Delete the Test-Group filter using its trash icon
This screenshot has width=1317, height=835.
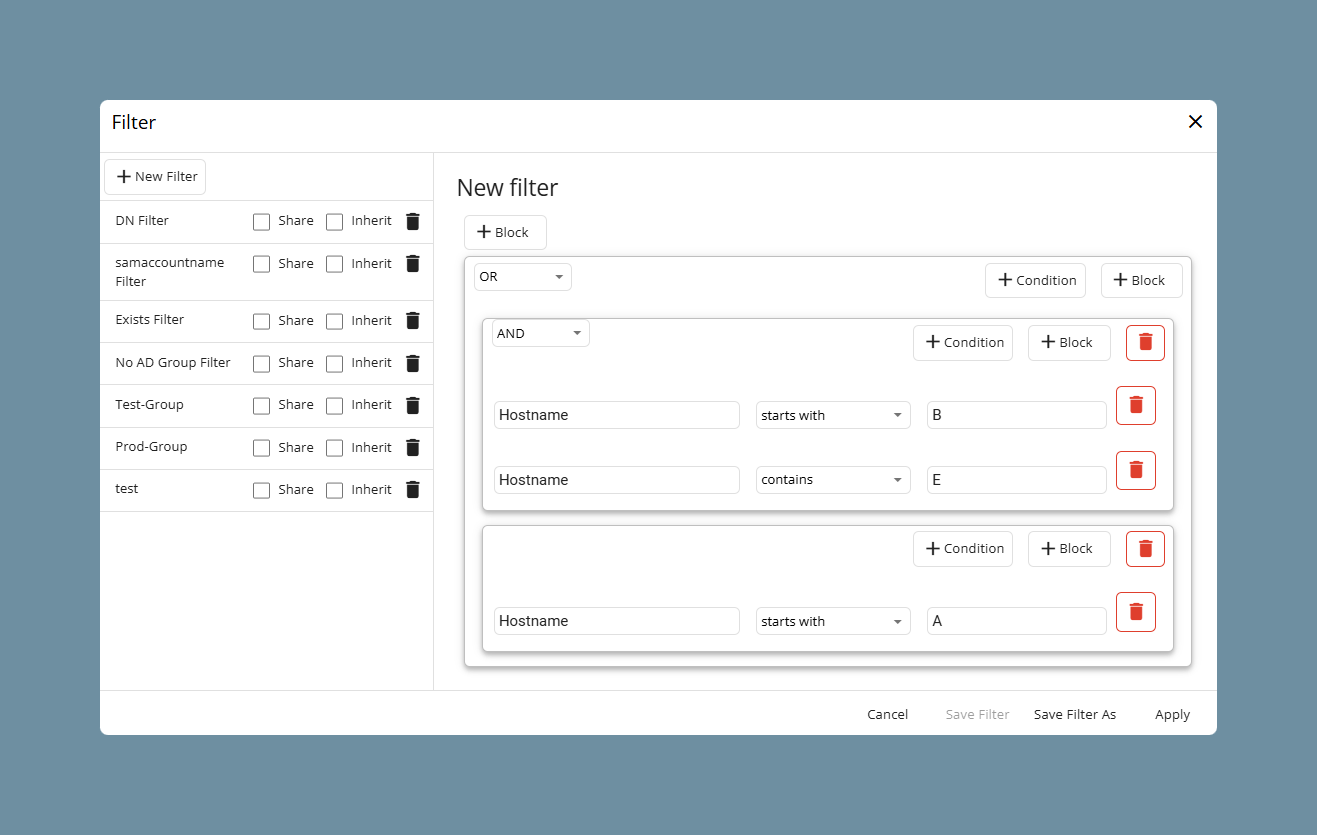click(x=413, y=405)
